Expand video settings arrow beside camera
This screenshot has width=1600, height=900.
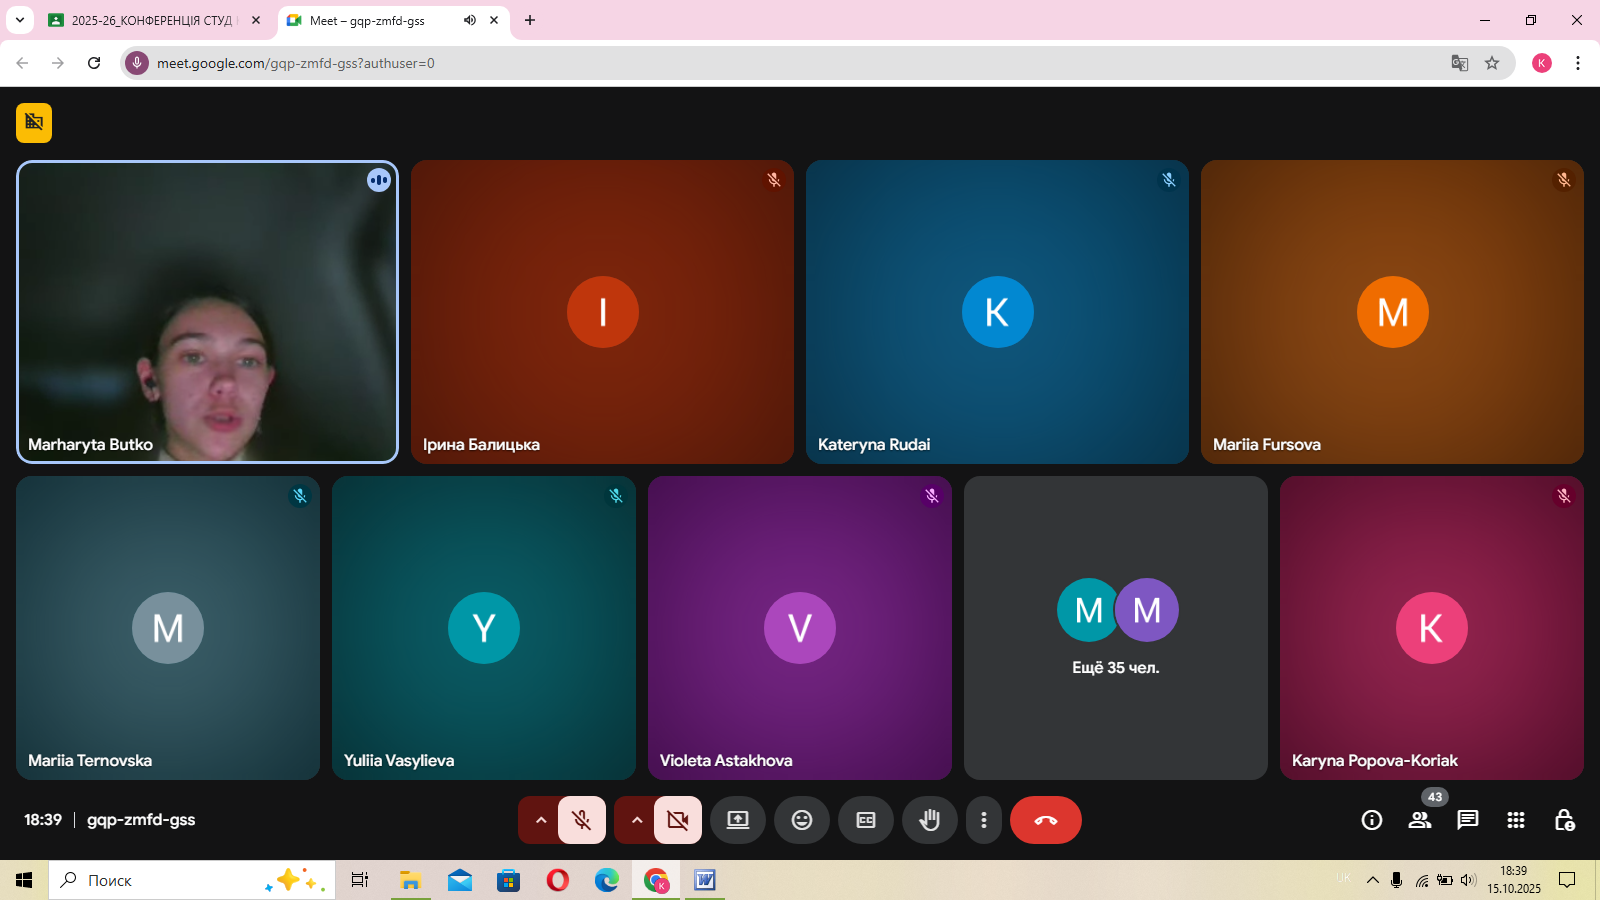coord(637,820)
